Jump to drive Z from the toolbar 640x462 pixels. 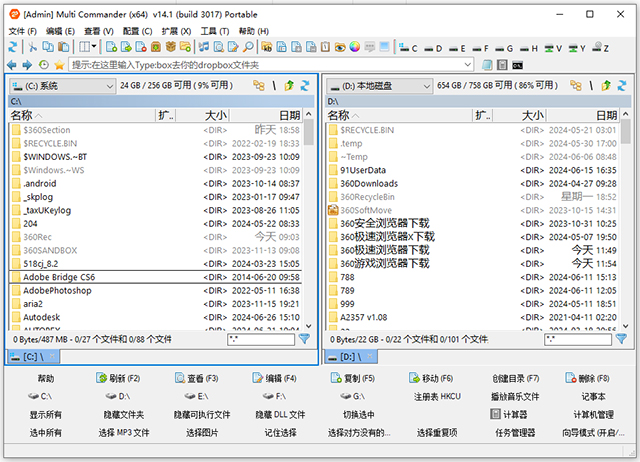[600, 48]
